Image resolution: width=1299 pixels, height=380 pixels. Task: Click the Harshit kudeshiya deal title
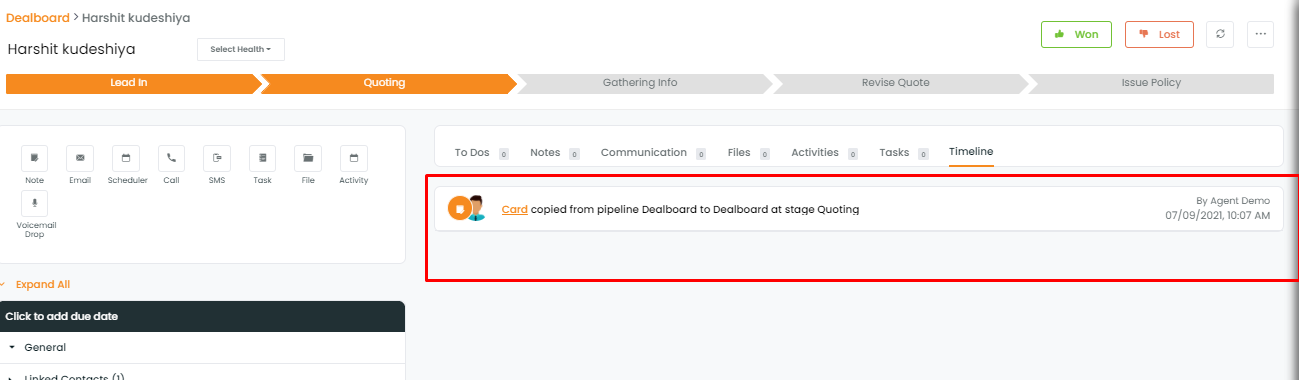(71, 49)
